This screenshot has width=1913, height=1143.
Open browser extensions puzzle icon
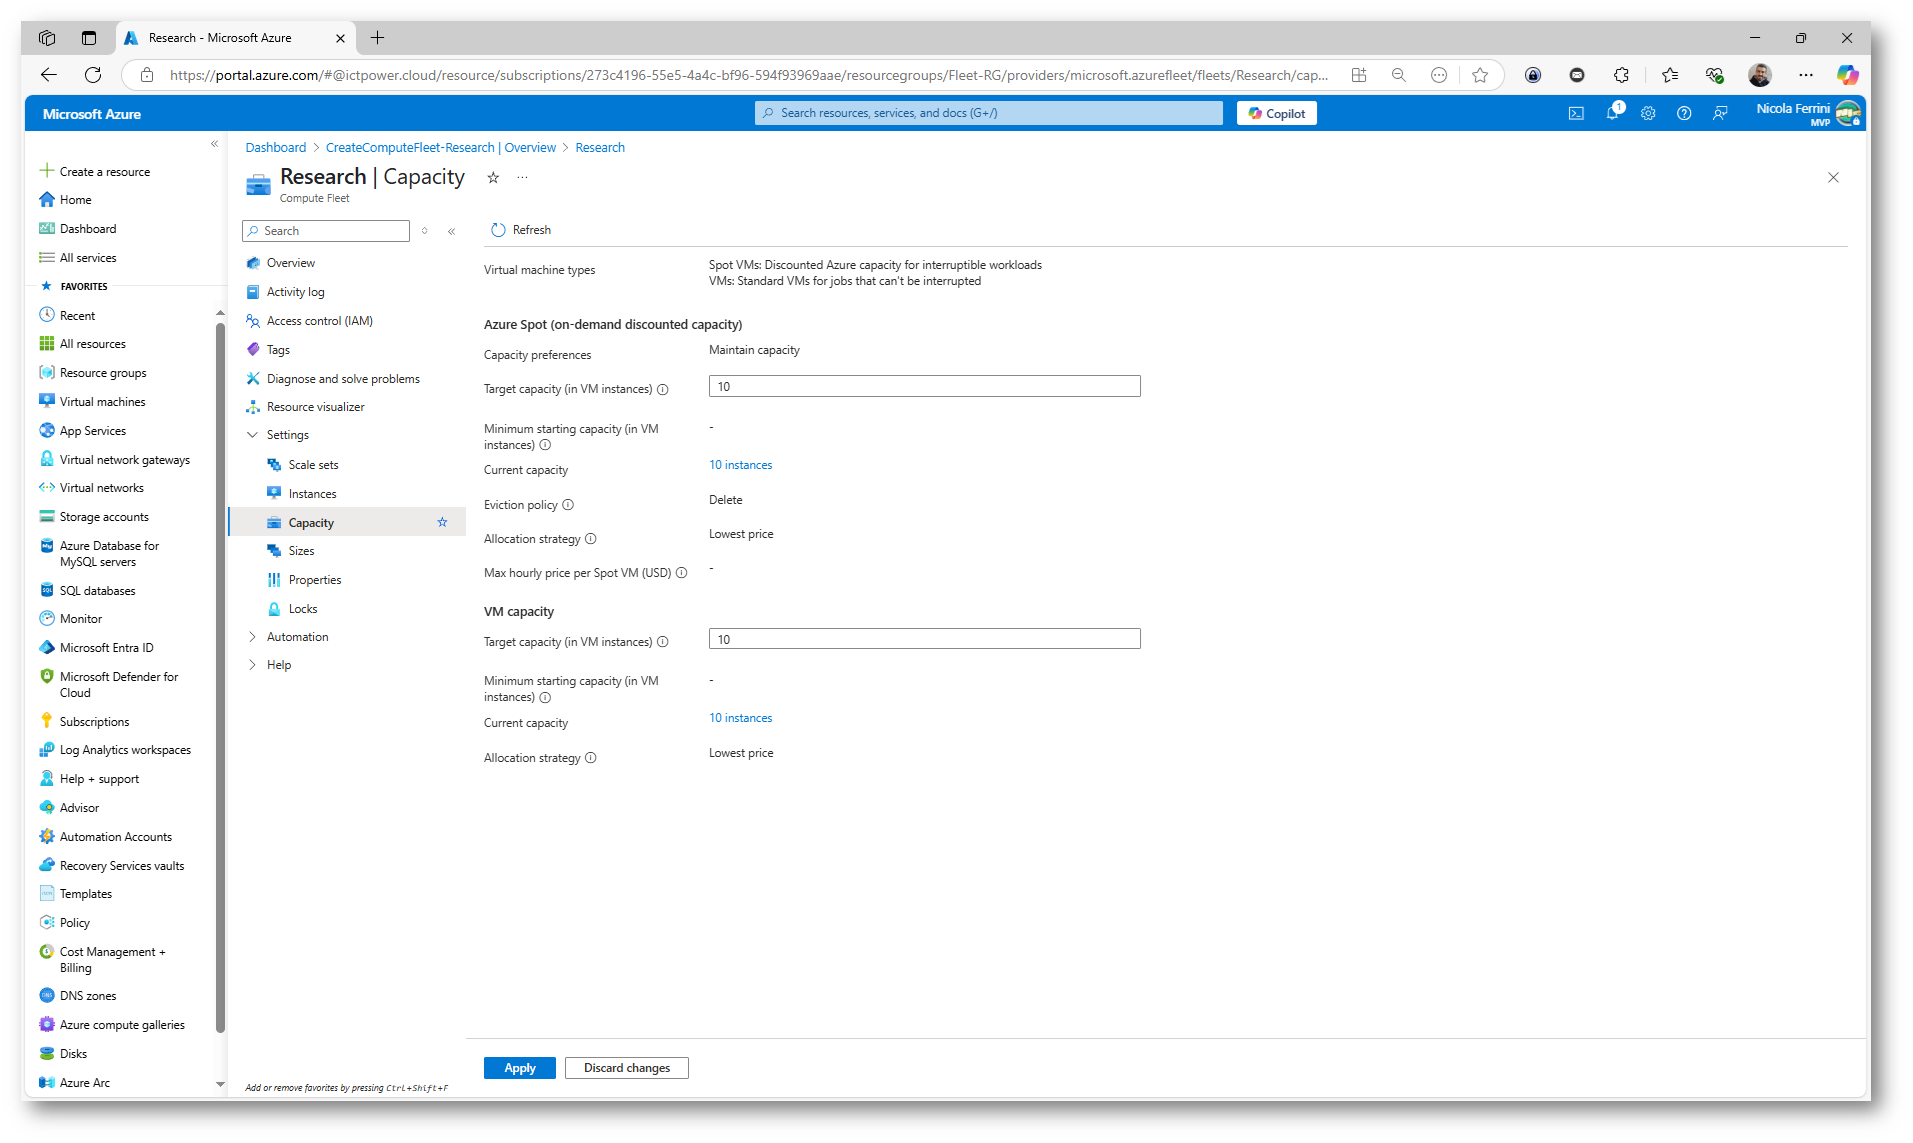click(x=1621, y=75)
